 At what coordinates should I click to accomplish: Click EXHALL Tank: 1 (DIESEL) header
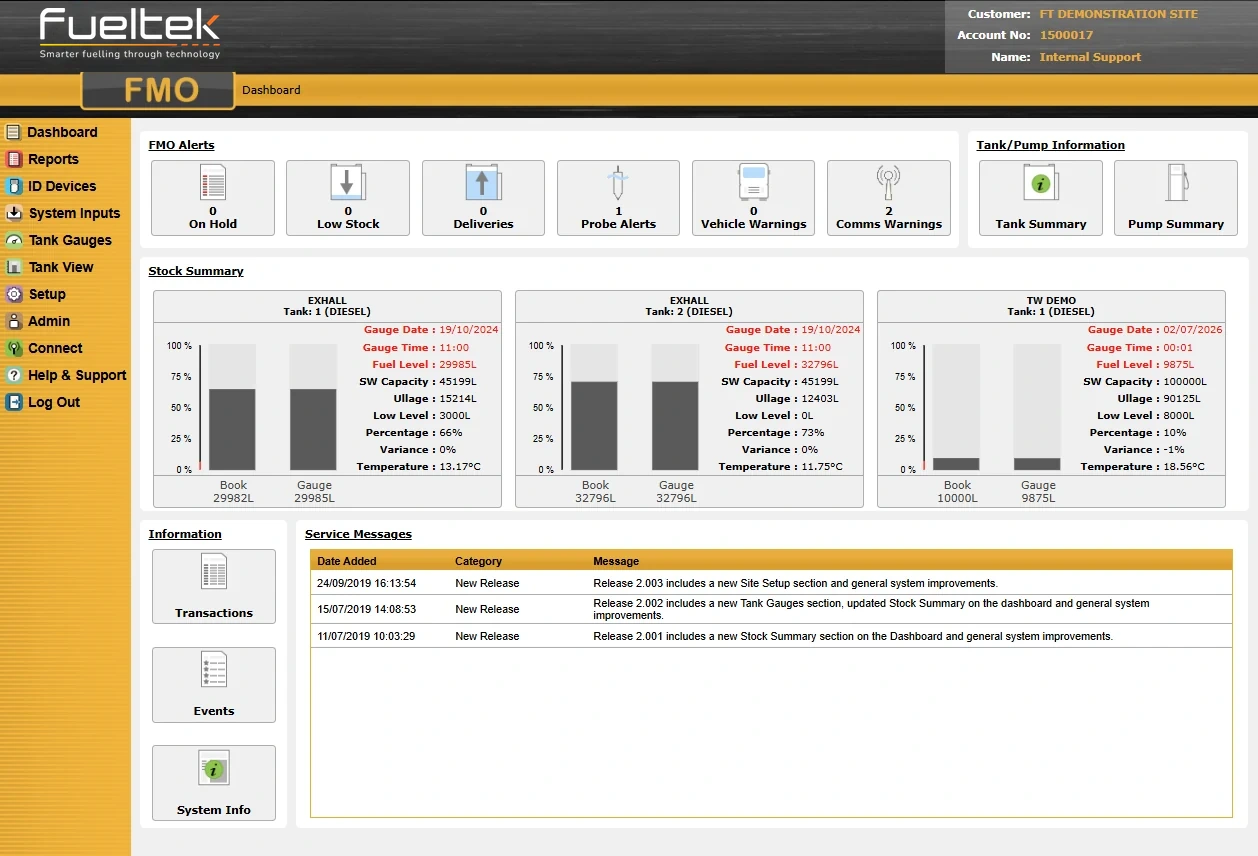tap(327, 306)
